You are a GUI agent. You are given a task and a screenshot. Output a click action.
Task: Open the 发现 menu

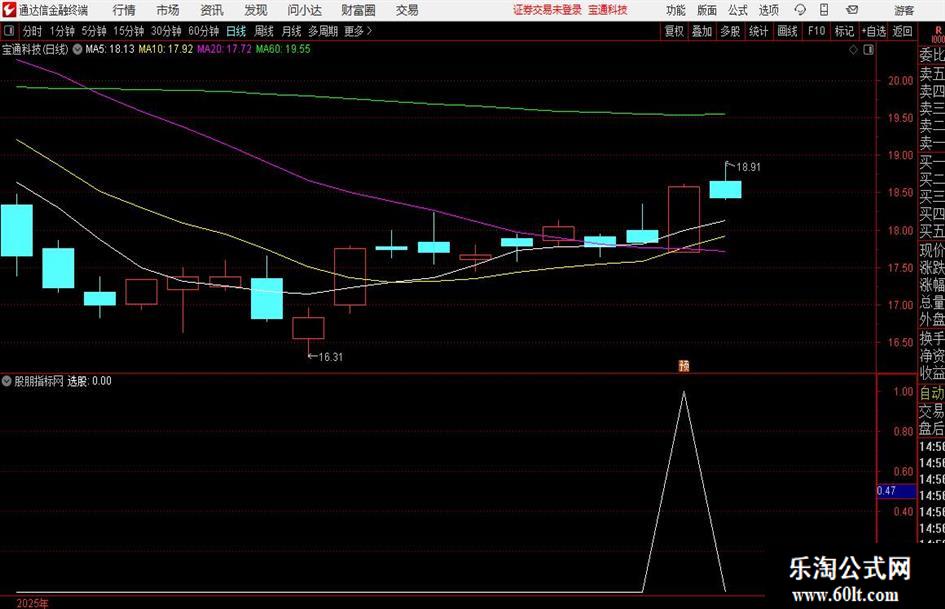pos(256,10)
